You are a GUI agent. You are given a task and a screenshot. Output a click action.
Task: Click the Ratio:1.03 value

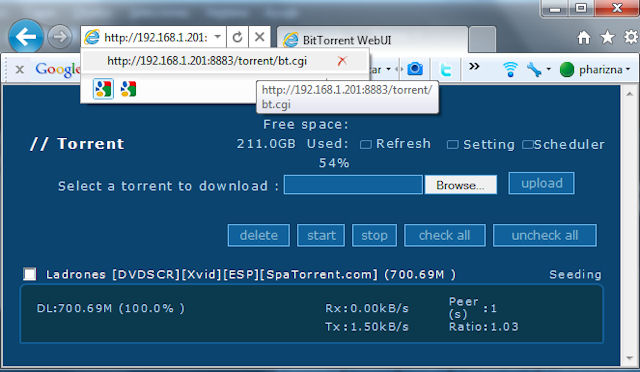[484, 327]
